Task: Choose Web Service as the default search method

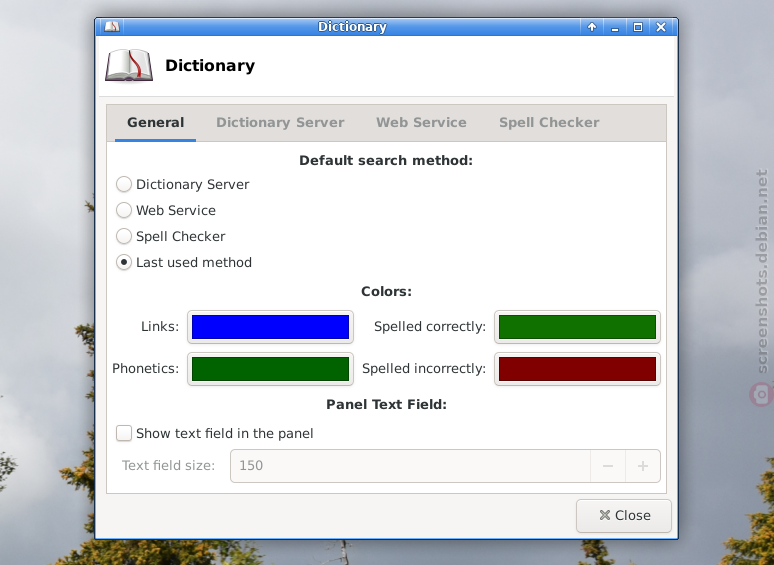Action: [x=124, y=210]
